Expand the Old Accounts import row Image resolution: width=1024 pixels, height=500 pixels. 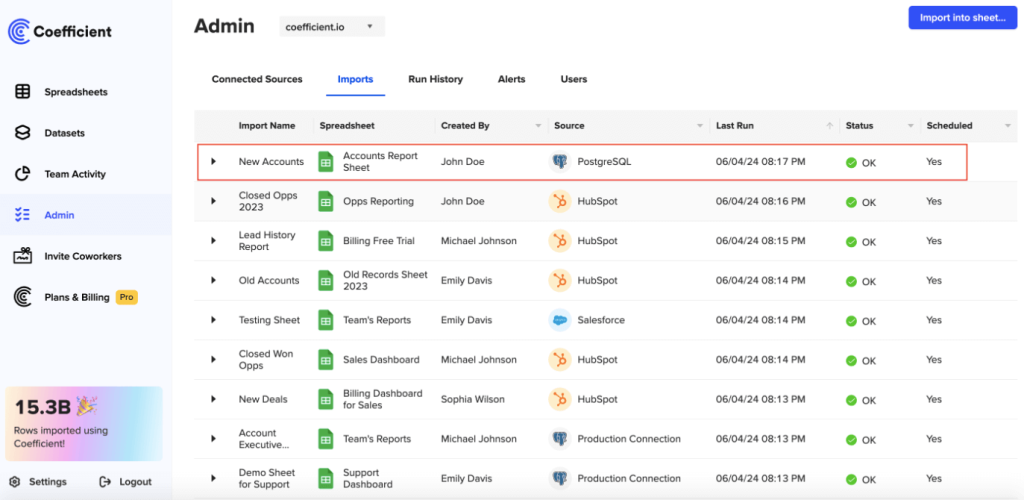coord(214,280)
